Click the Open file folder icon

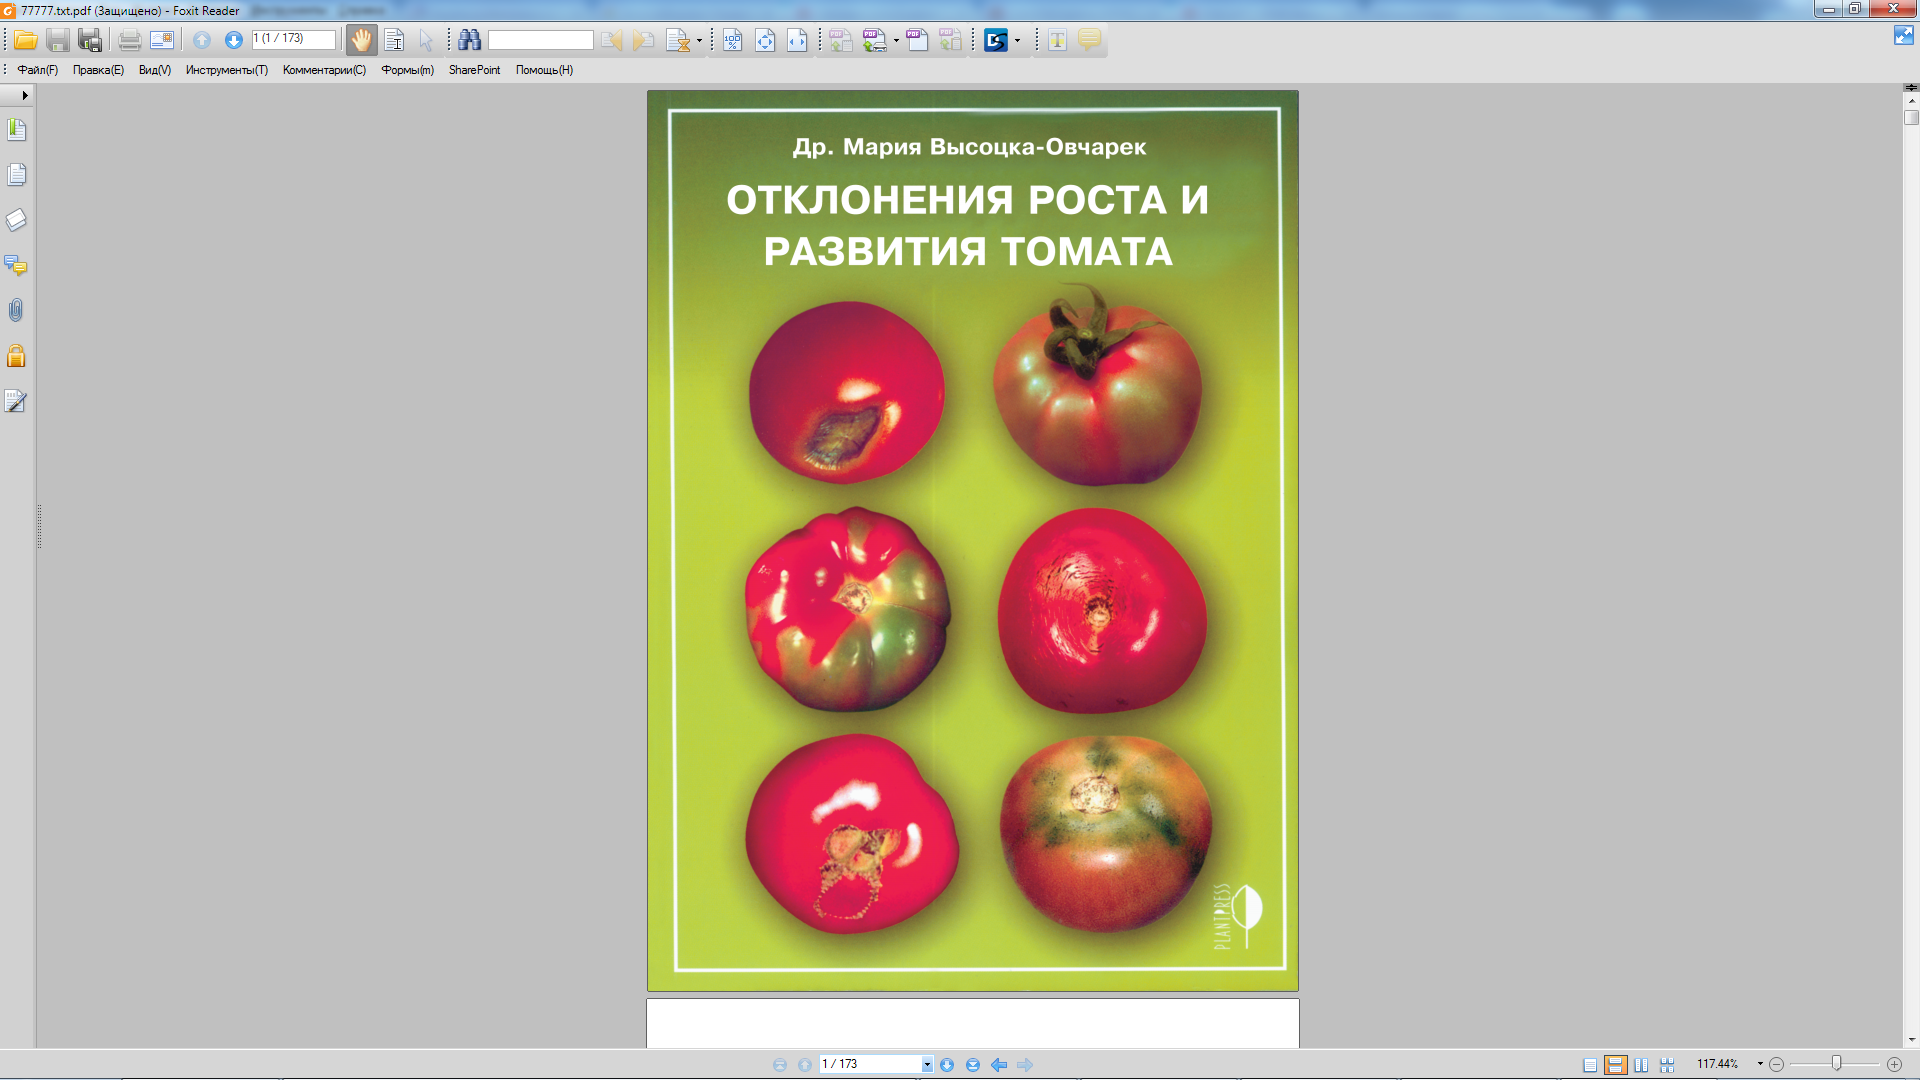click(25, 40)
